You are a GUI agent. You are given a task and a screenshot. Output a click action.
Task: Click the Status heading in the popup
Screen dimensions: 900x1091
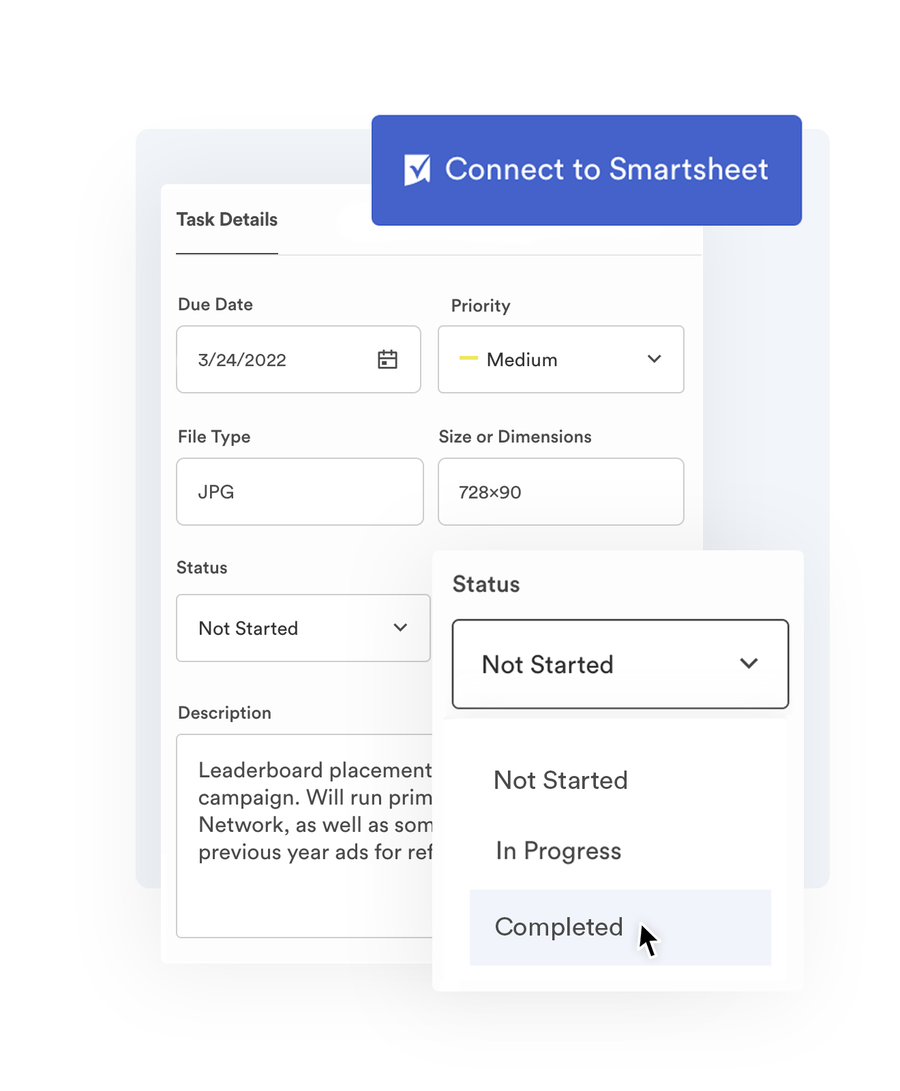(x=486, y=584)
